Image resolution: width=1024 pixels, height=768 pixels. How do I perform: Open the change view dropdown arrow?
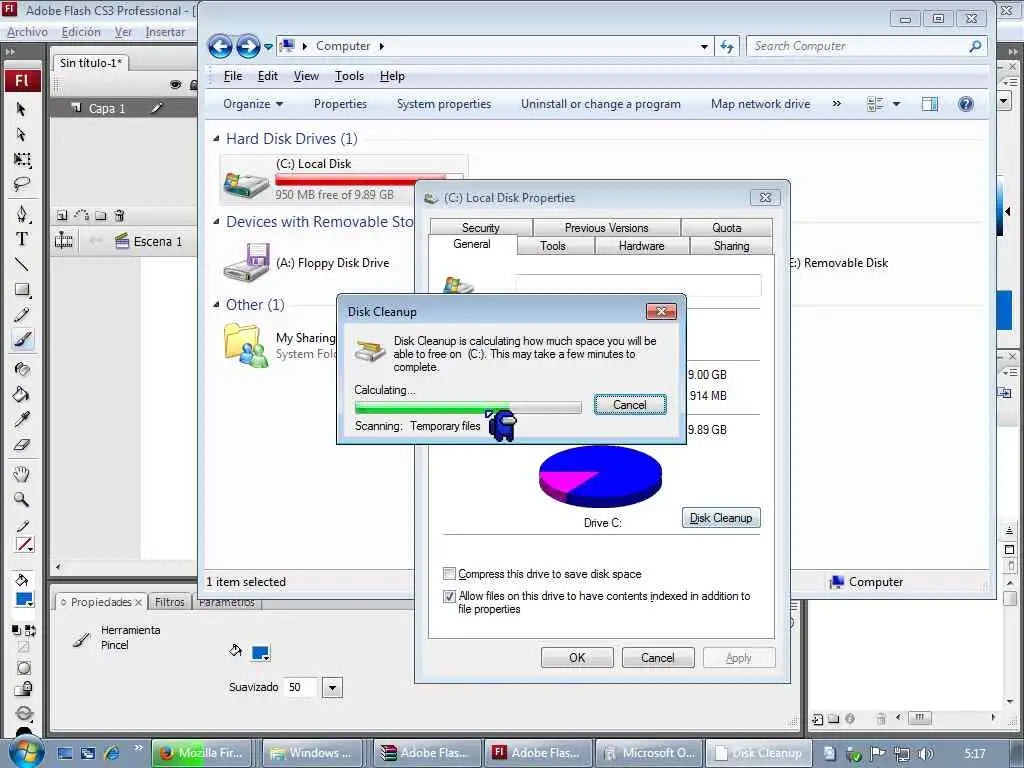[x=896, y=104]
